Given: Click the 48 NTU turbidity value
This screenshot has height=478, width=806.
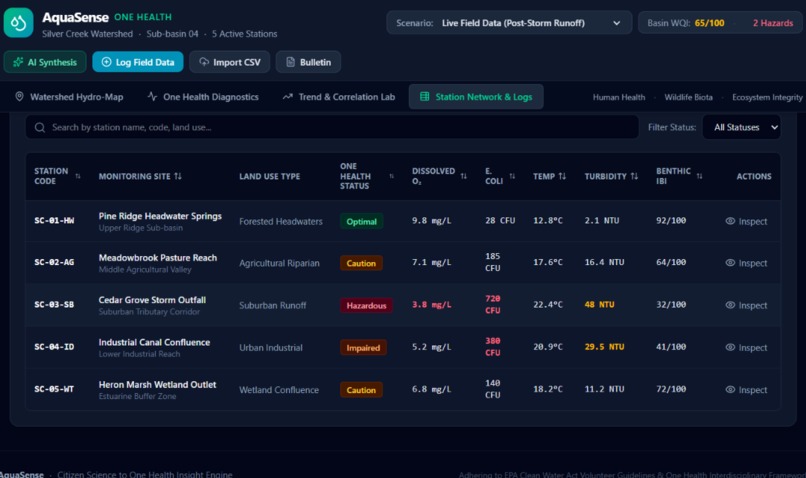Looking at the screenshot, I should [599, 304].
